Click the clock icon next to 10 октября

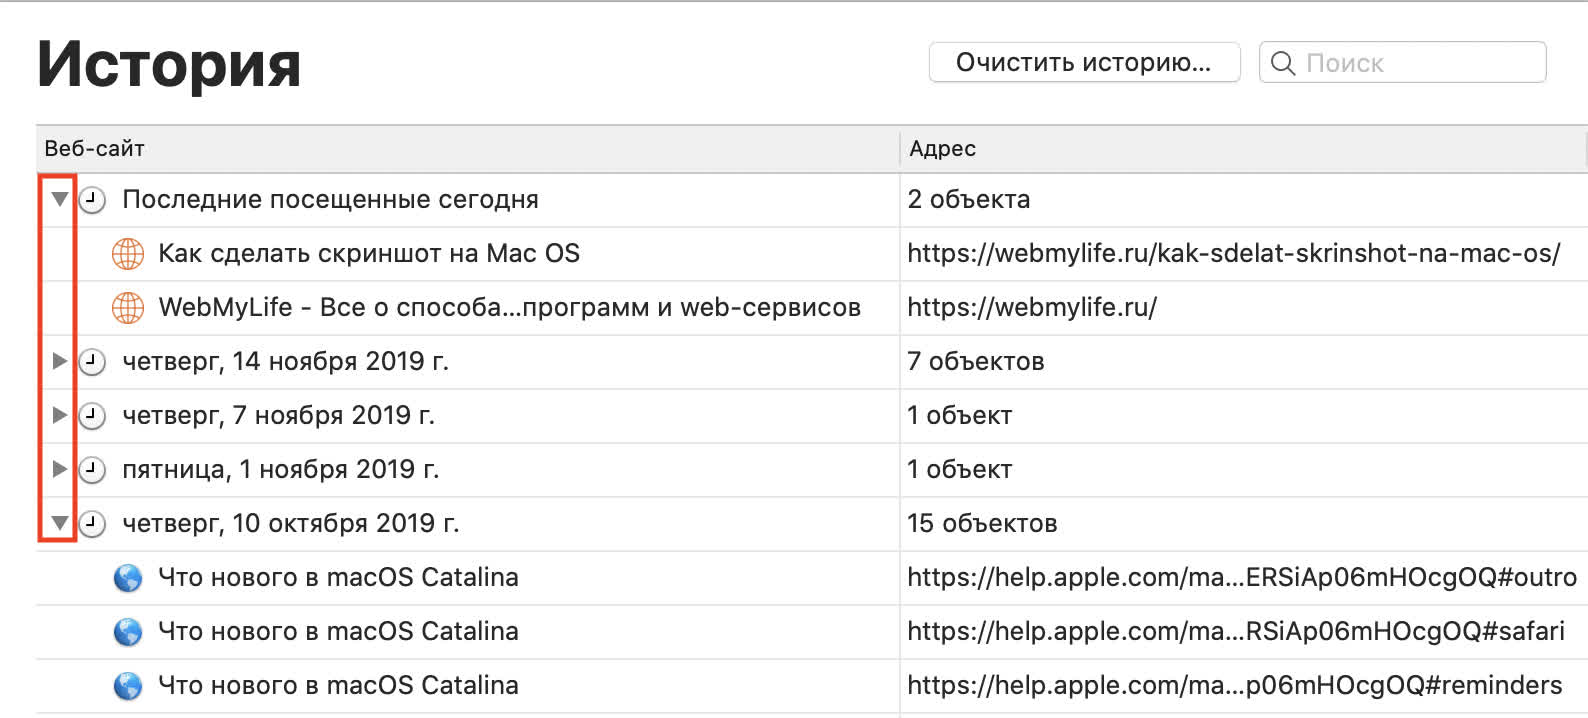92,524
